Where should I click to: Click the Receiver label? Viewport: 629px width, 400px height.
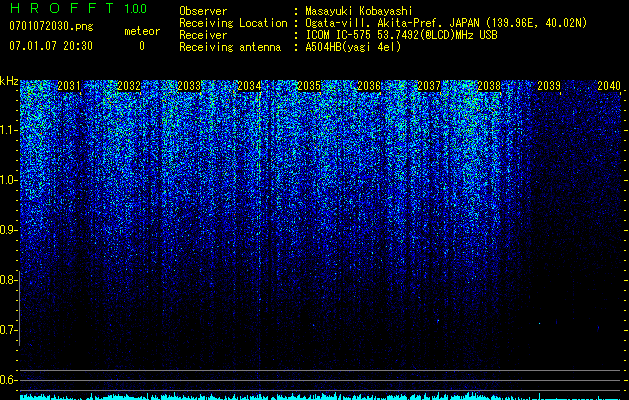click(203, 35)
